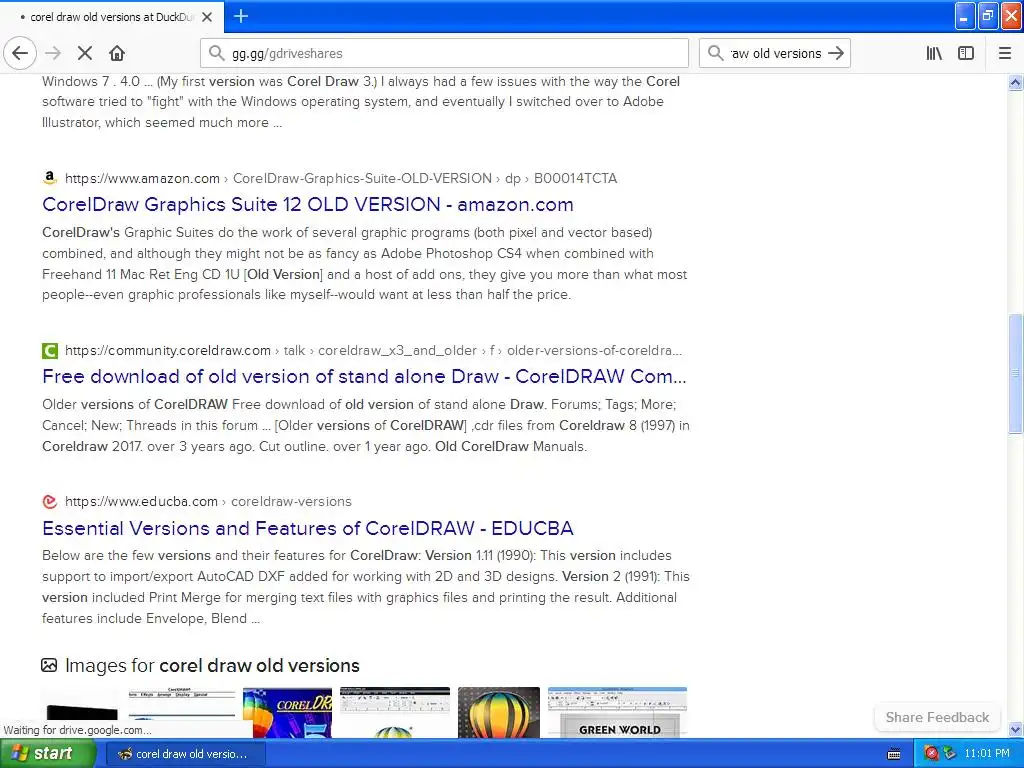Open the Firefox home page
The image size is (1024, 768).
point(117,54)
